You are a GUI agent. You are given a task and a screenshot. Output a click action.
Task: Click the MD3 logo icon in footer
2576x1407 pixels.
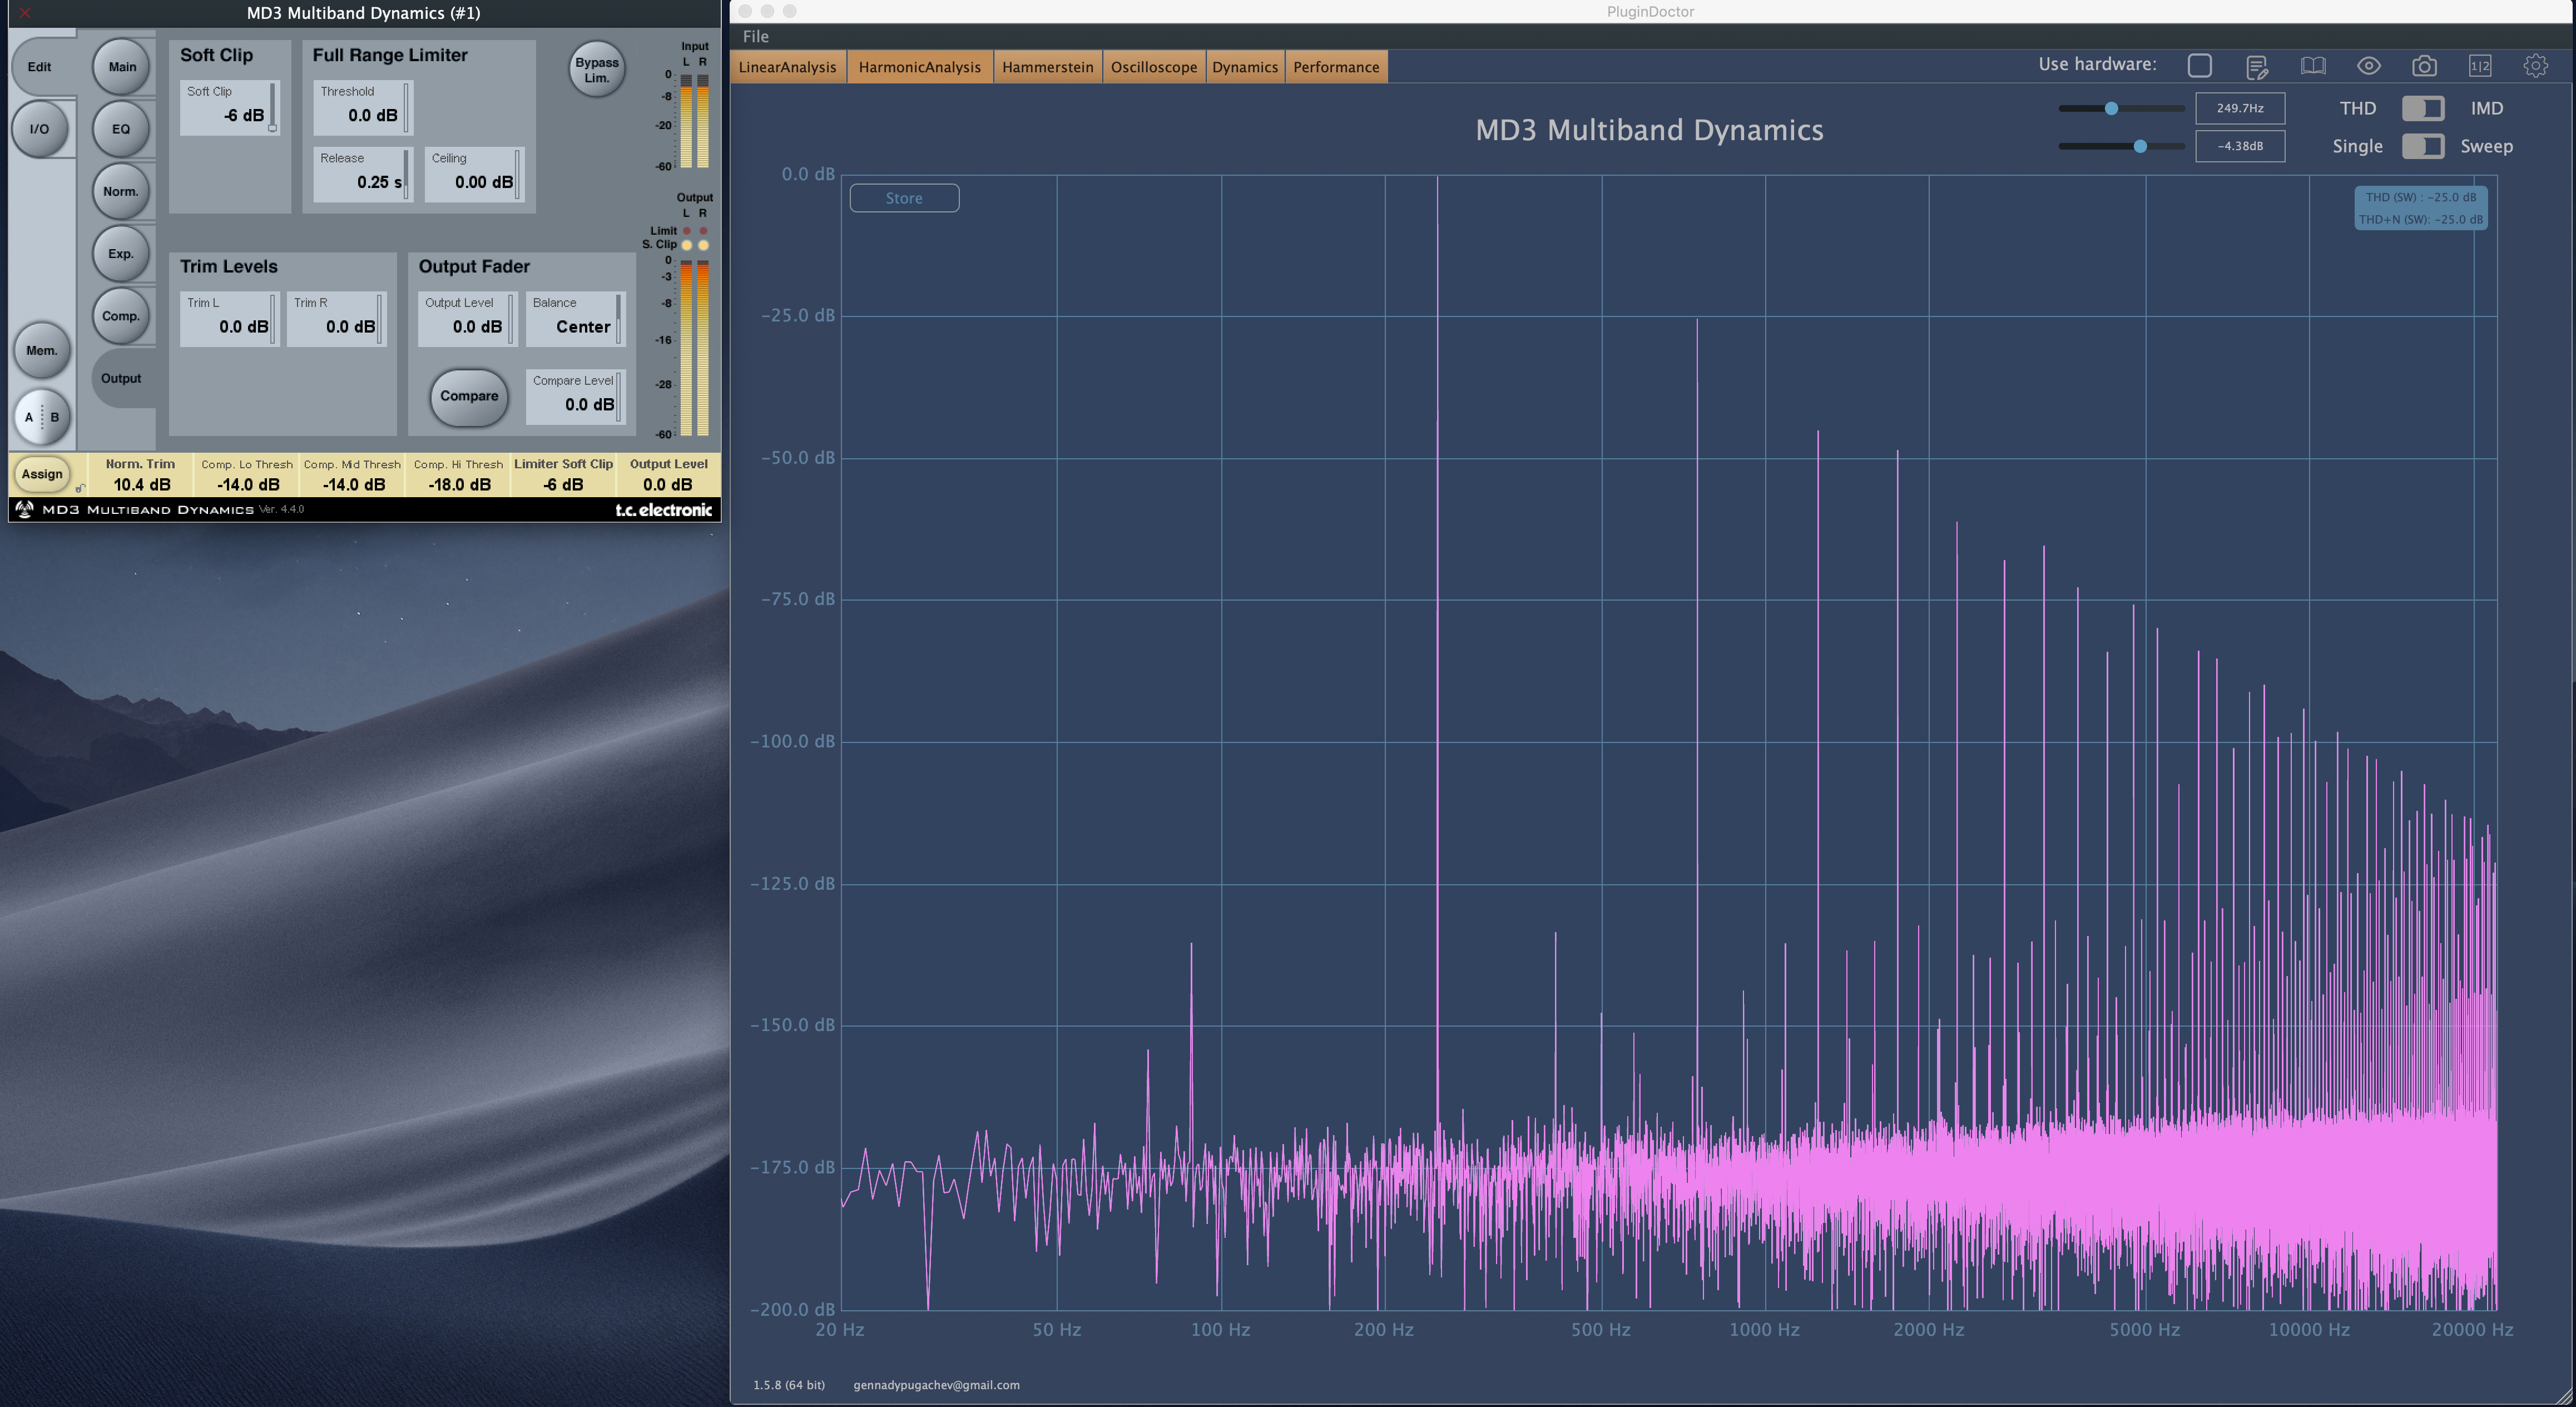24,509
